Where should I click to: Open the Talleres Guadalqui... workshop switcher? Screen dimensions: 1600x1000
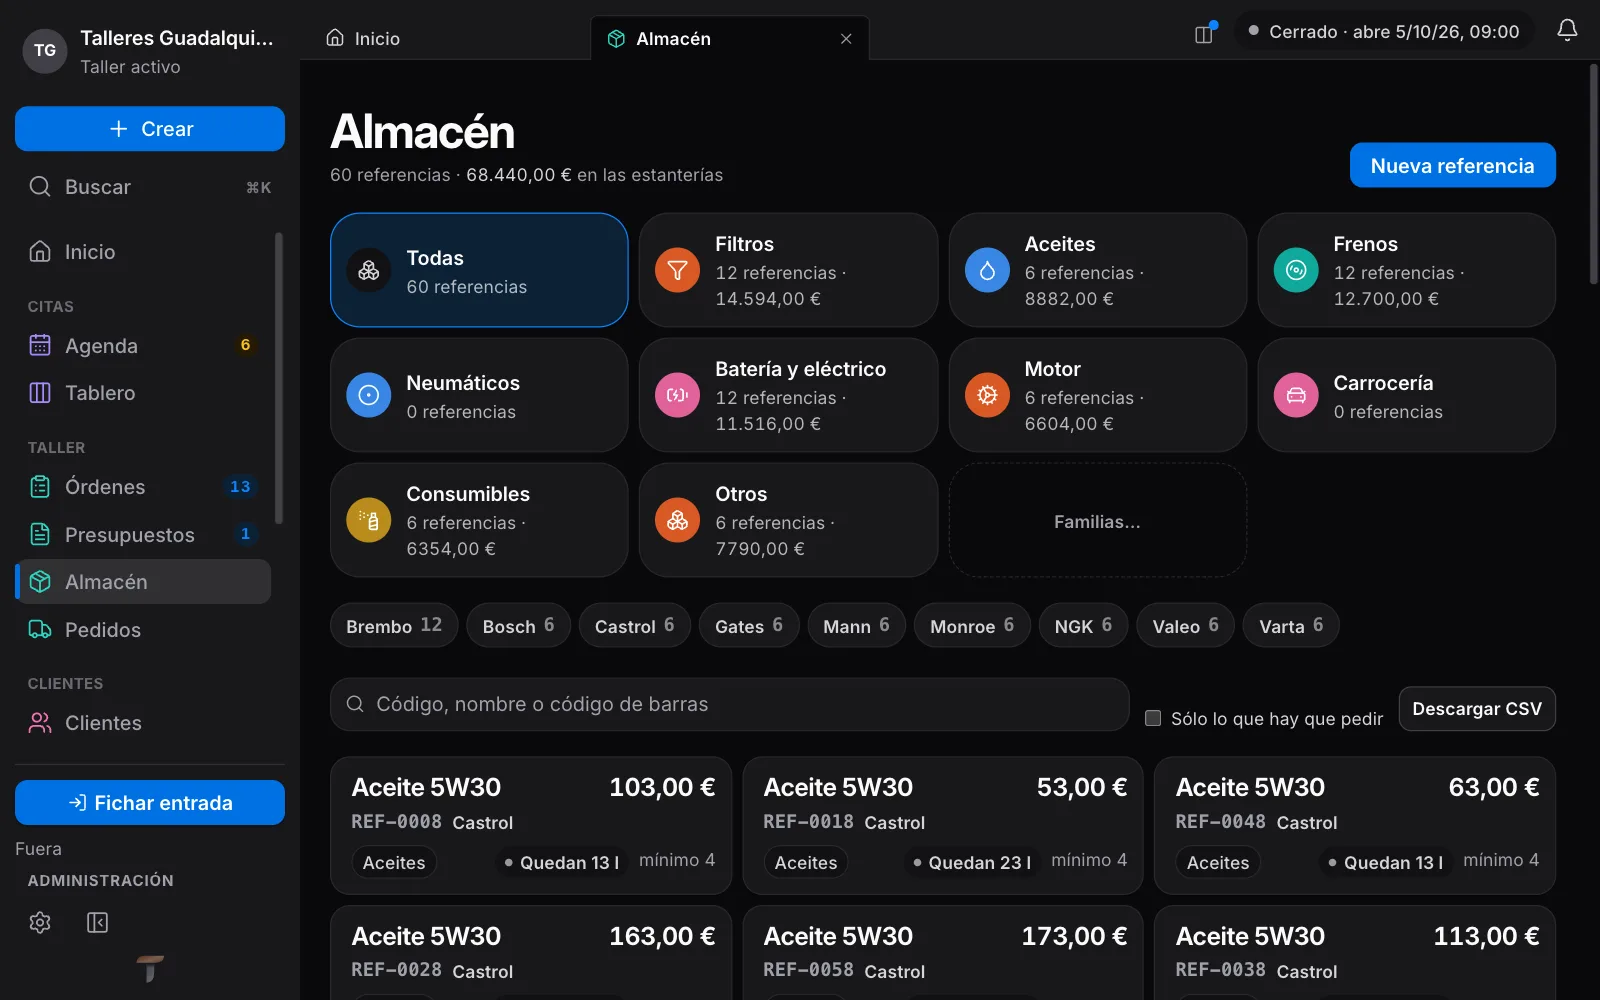150,51
